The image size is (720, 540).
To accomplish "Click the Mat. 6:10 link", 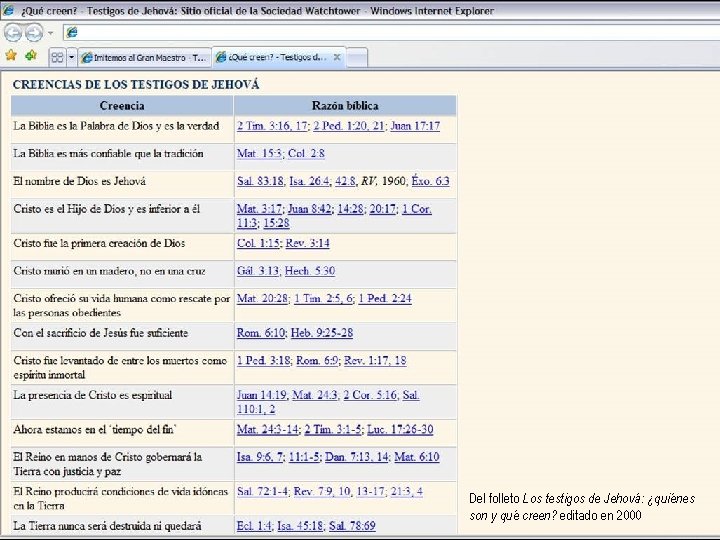I will [x=417, y=457].
